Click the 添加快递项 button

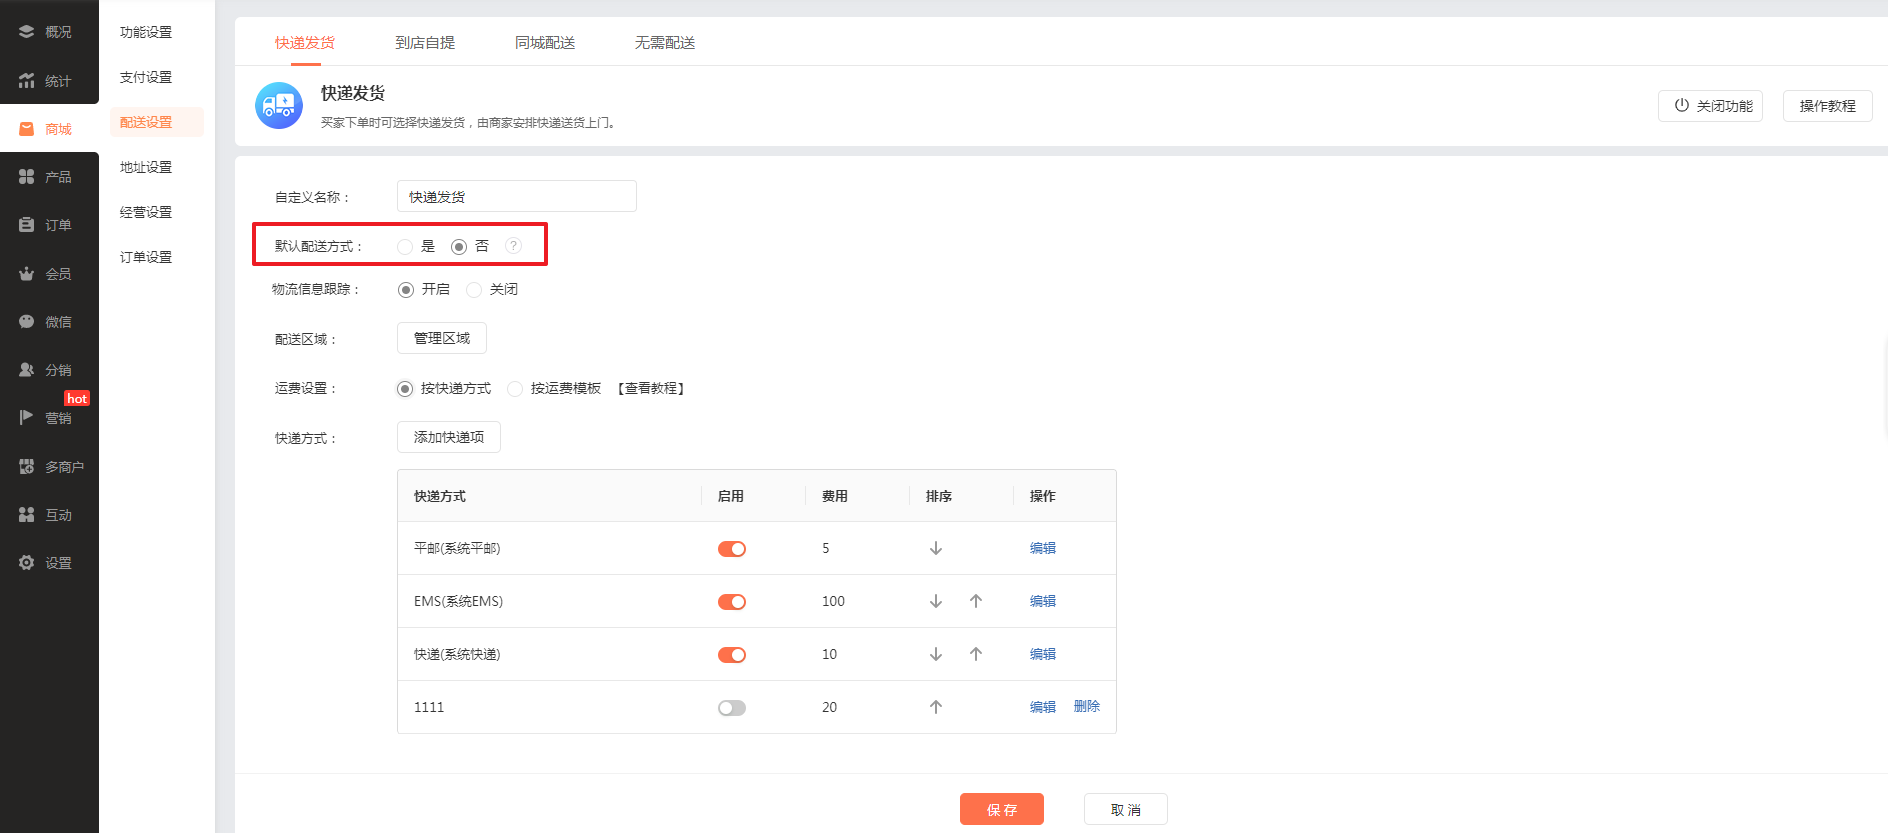point(449,437)
